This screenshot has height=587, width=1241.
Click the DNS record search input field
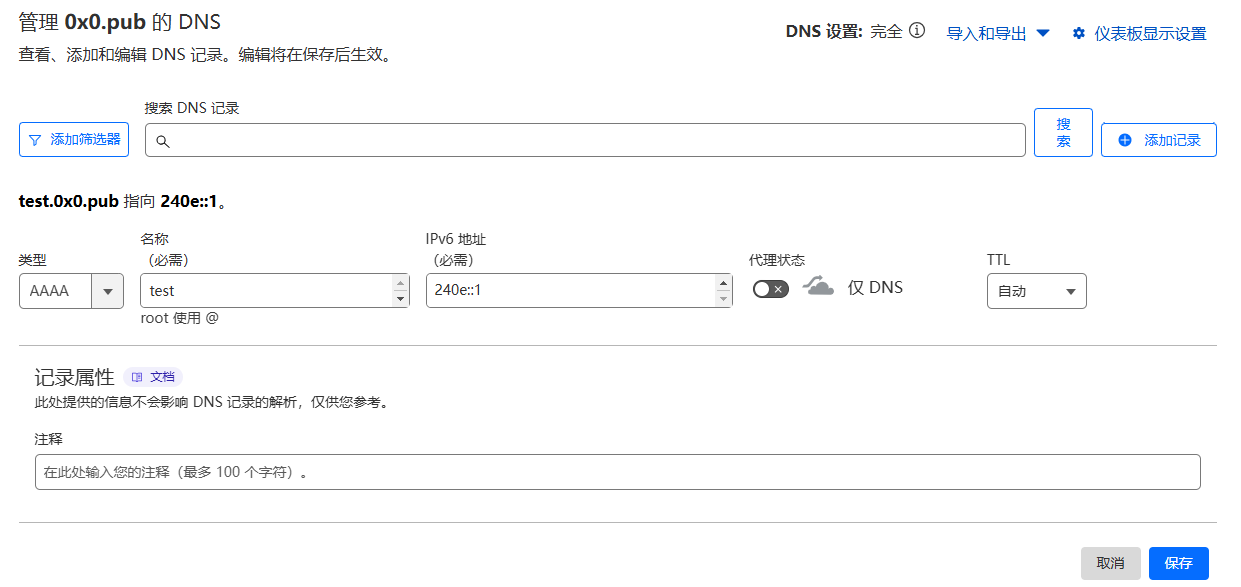[x=585, y=140]
